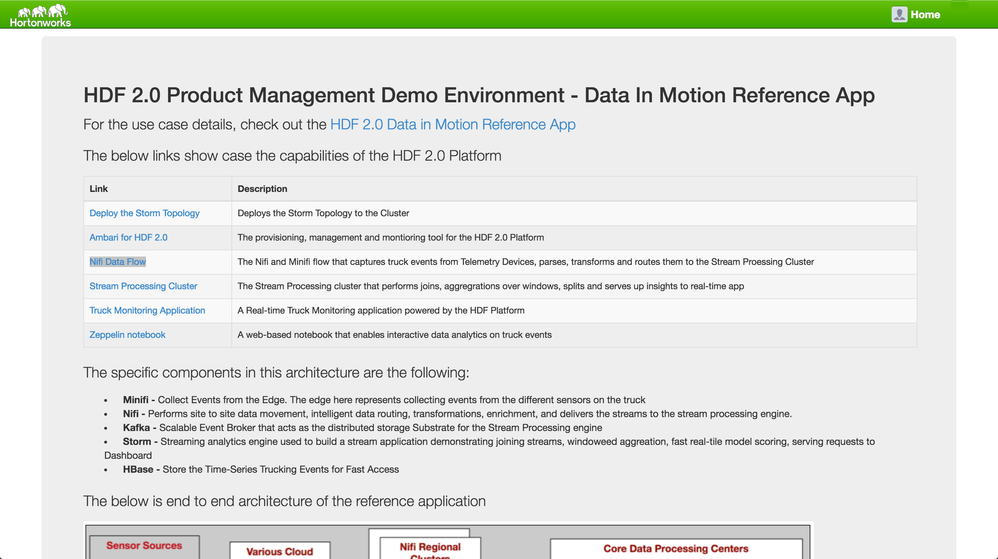
Task: Click the highlighted Nifi Data Flow link
Action: (x=117, y=262)
